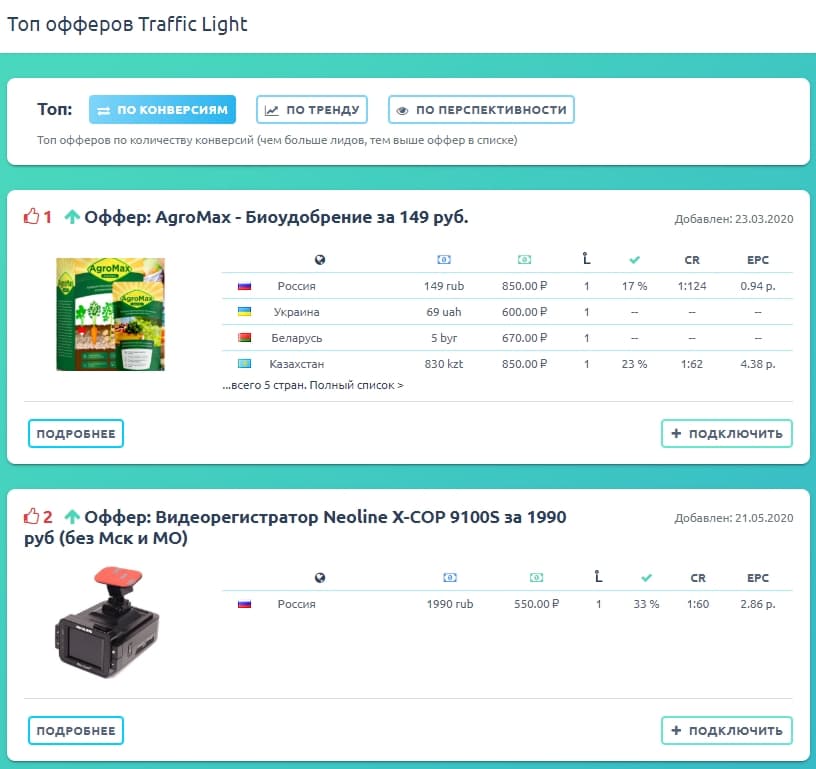Click 'Подключить' button for Neoline offer
This screenshot has height=769, width=816.
(727, 730)
